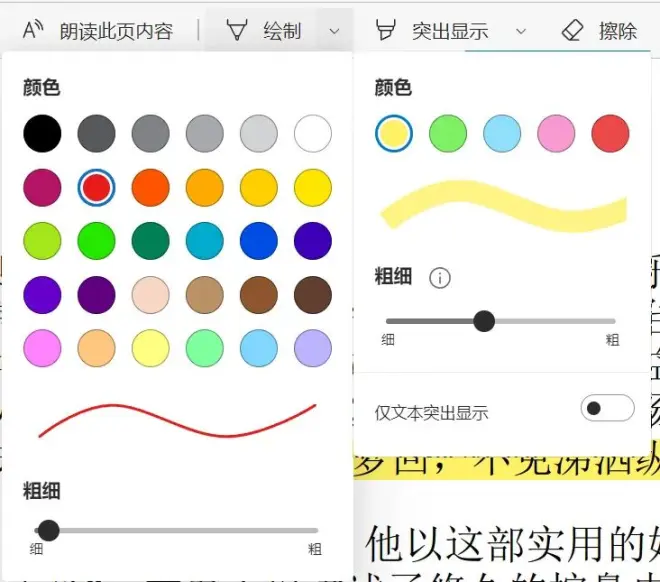Pick the dark gray draw color
Screen dimensions: 660x582
[x=96, y=133]
